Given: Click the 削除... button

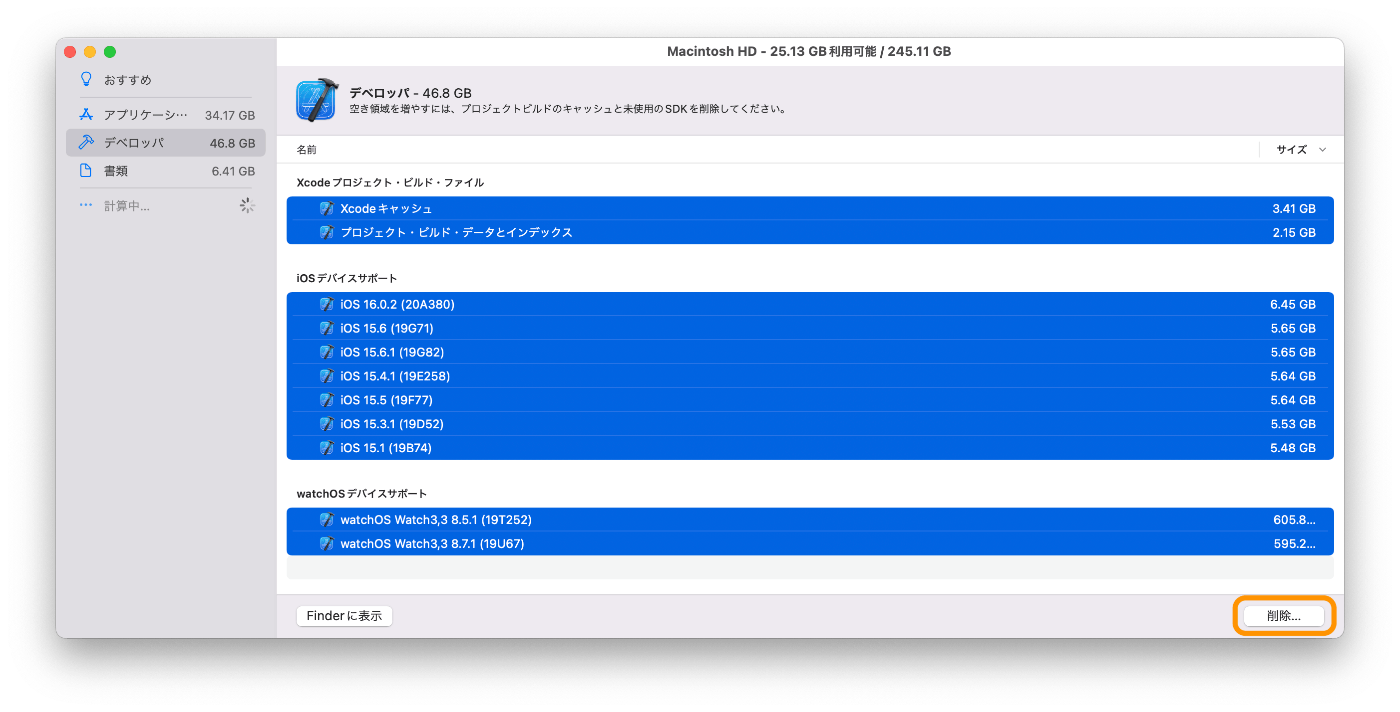Looking at the screenshot, I should coord(1284,616).
